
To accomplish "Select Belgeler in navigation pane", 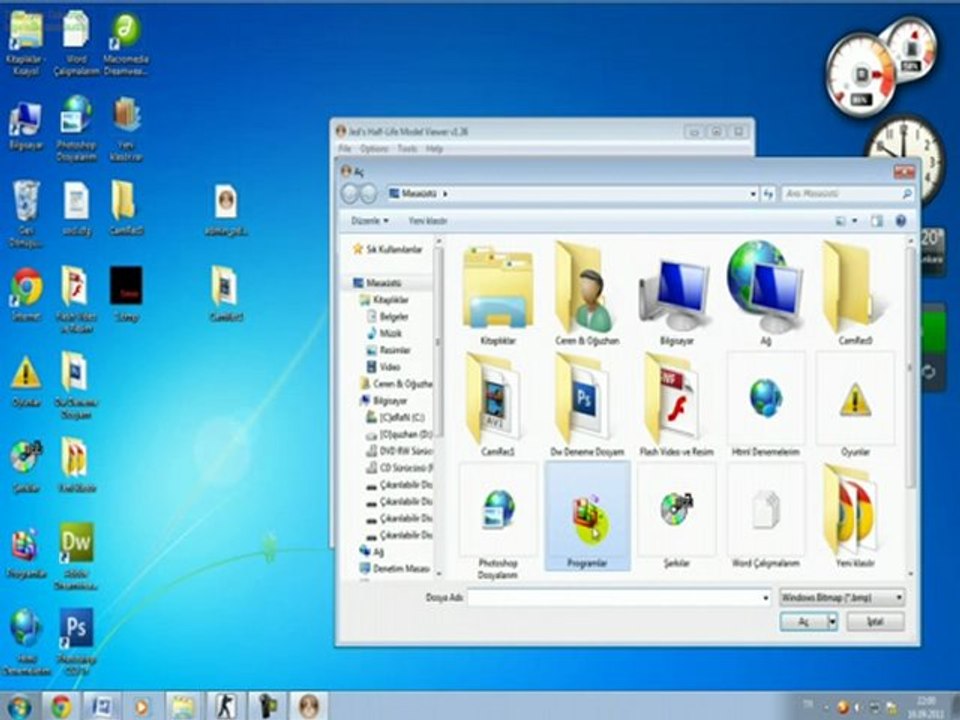I will [388, 317].
